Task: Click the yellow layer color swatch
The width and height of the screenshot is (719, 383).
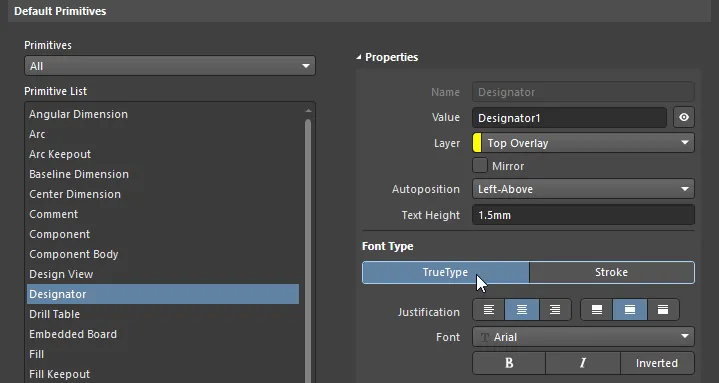Action: point(477,143)
